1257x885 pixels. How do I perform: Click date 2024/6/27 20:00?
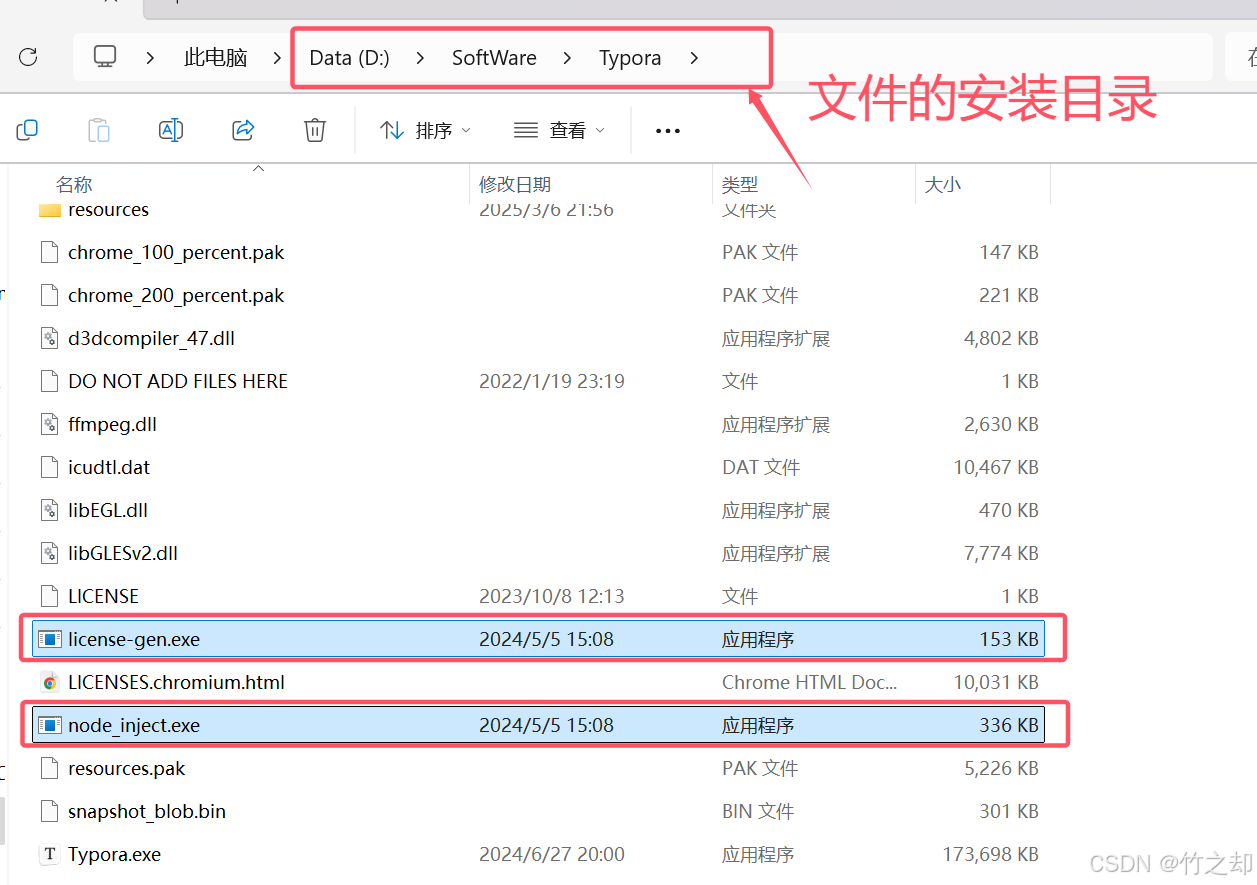click(x=552, y=854)
